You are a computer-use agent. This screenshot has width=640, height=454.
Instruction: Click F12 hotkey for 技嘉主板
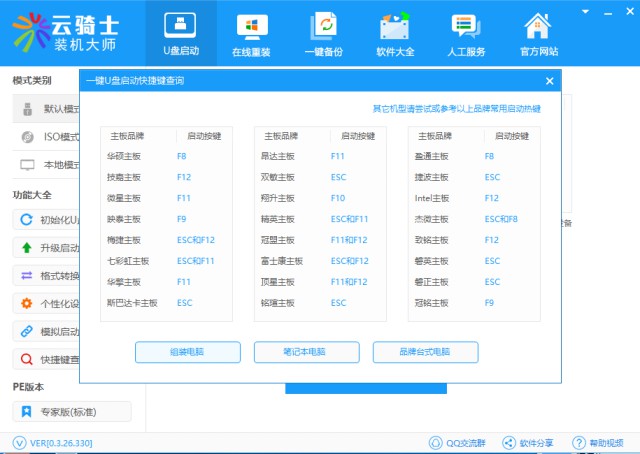coord(184,177)
